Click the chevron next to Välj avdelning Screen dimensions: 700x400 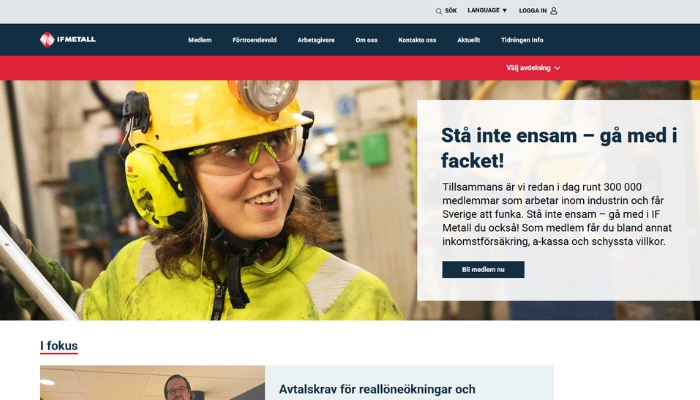coord(557,68)
